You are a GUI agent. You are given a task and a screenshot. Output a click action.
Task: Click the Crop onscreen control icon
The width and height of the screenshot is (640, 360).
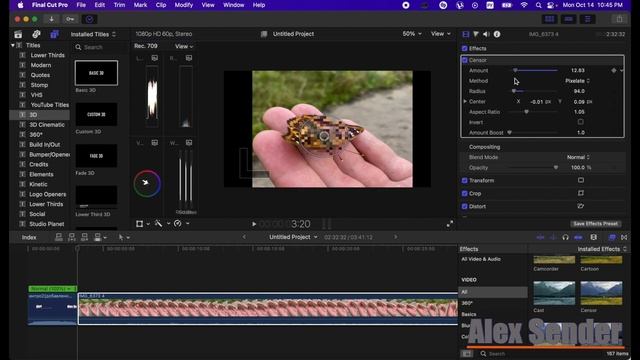pos(581,193)
